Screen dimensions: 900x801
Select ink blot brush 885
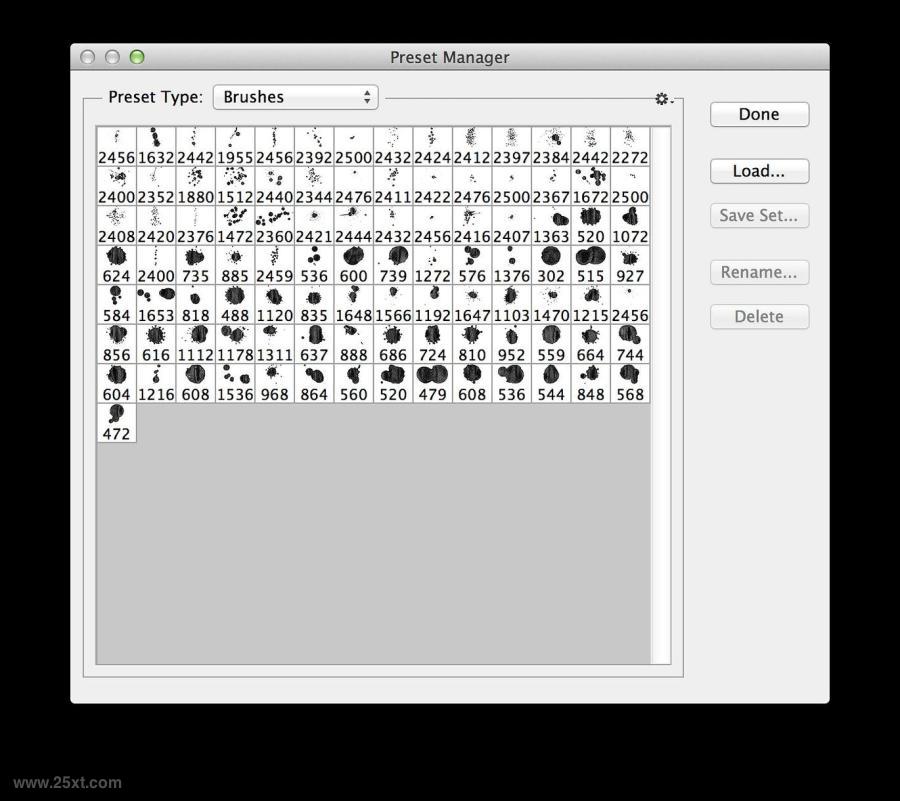point(235,266)
